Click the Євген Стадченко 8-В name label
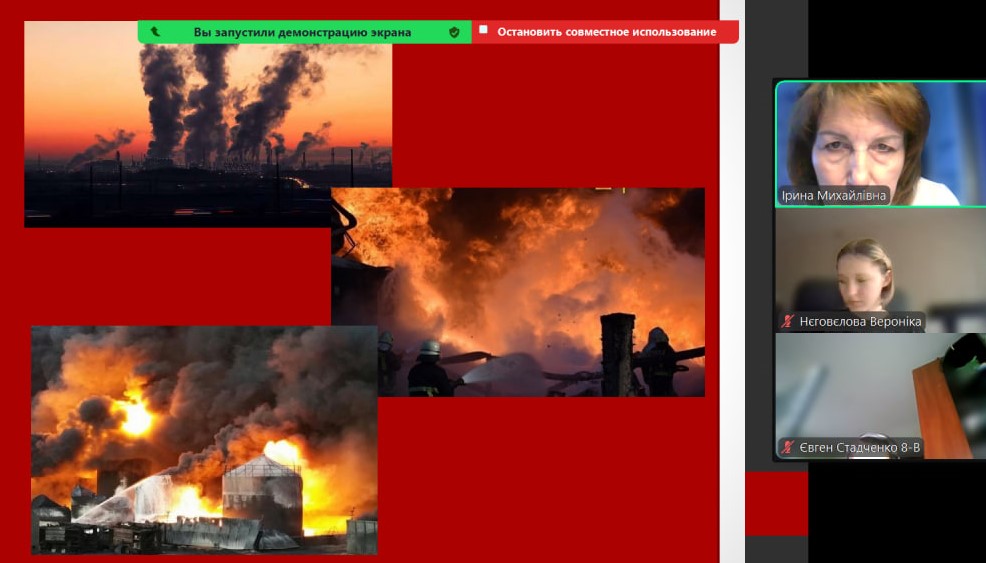Screen dimensions: 986x563 pos(859,447)
